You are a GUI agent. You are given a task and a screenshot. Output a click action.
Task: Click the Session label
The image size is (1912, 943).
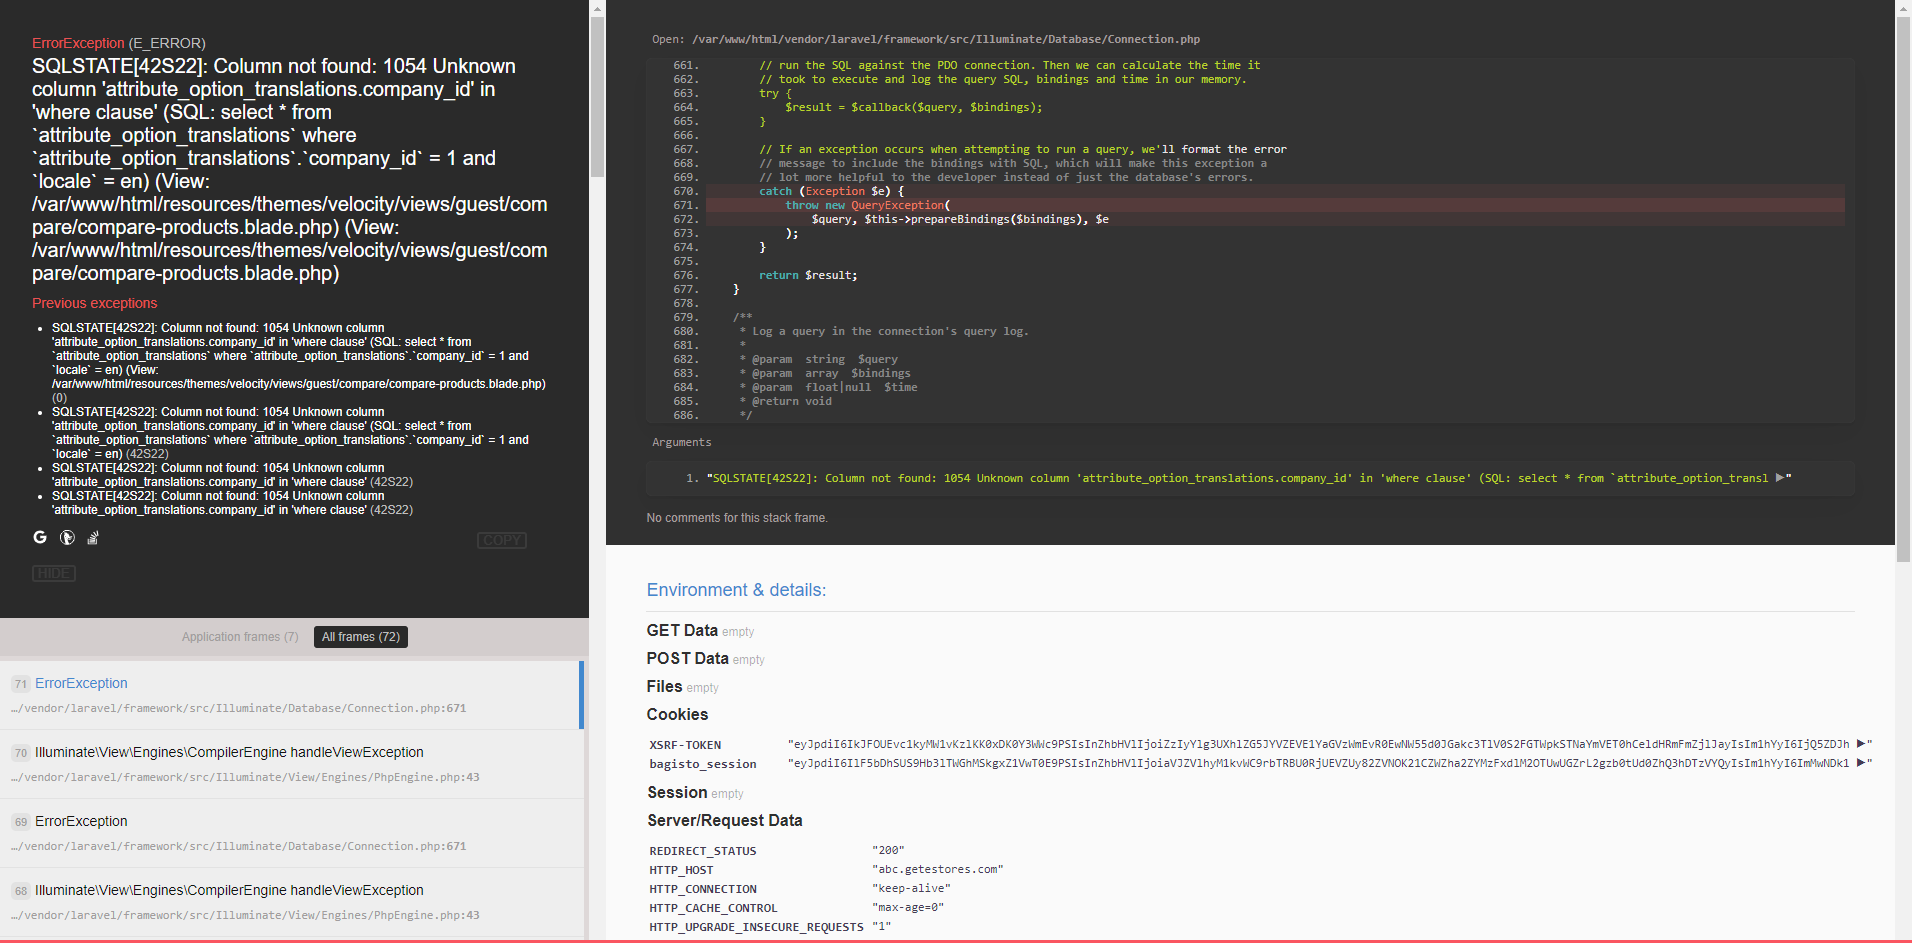[x=677, y=792]
